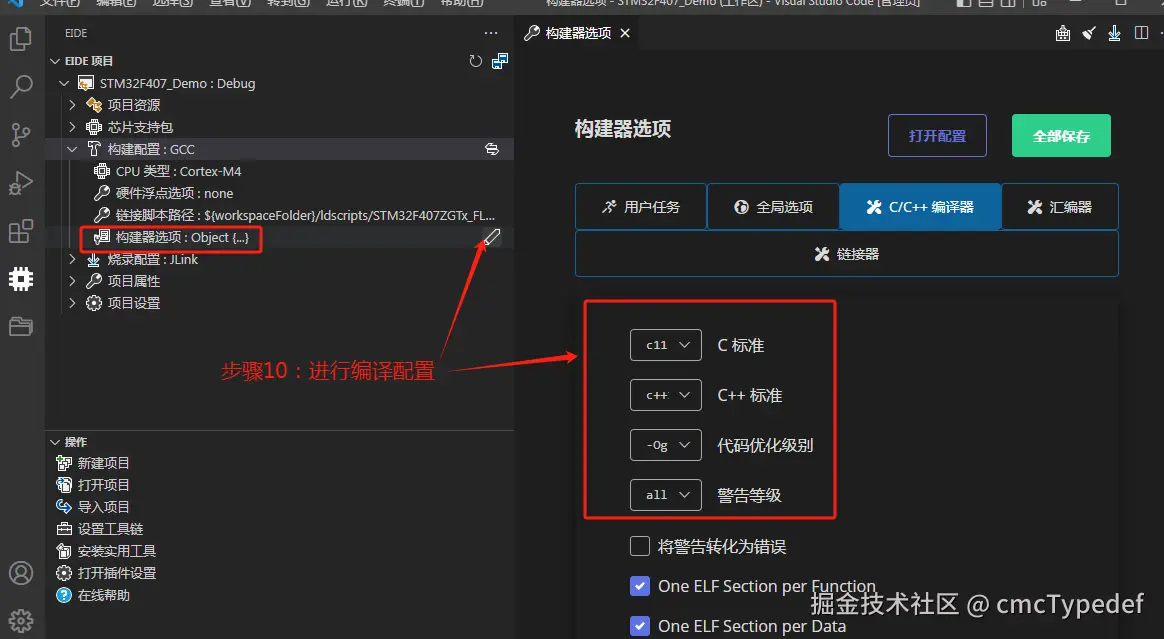
Task: Switch to the 汇编器 tab
Action: tap(1060, 206)
